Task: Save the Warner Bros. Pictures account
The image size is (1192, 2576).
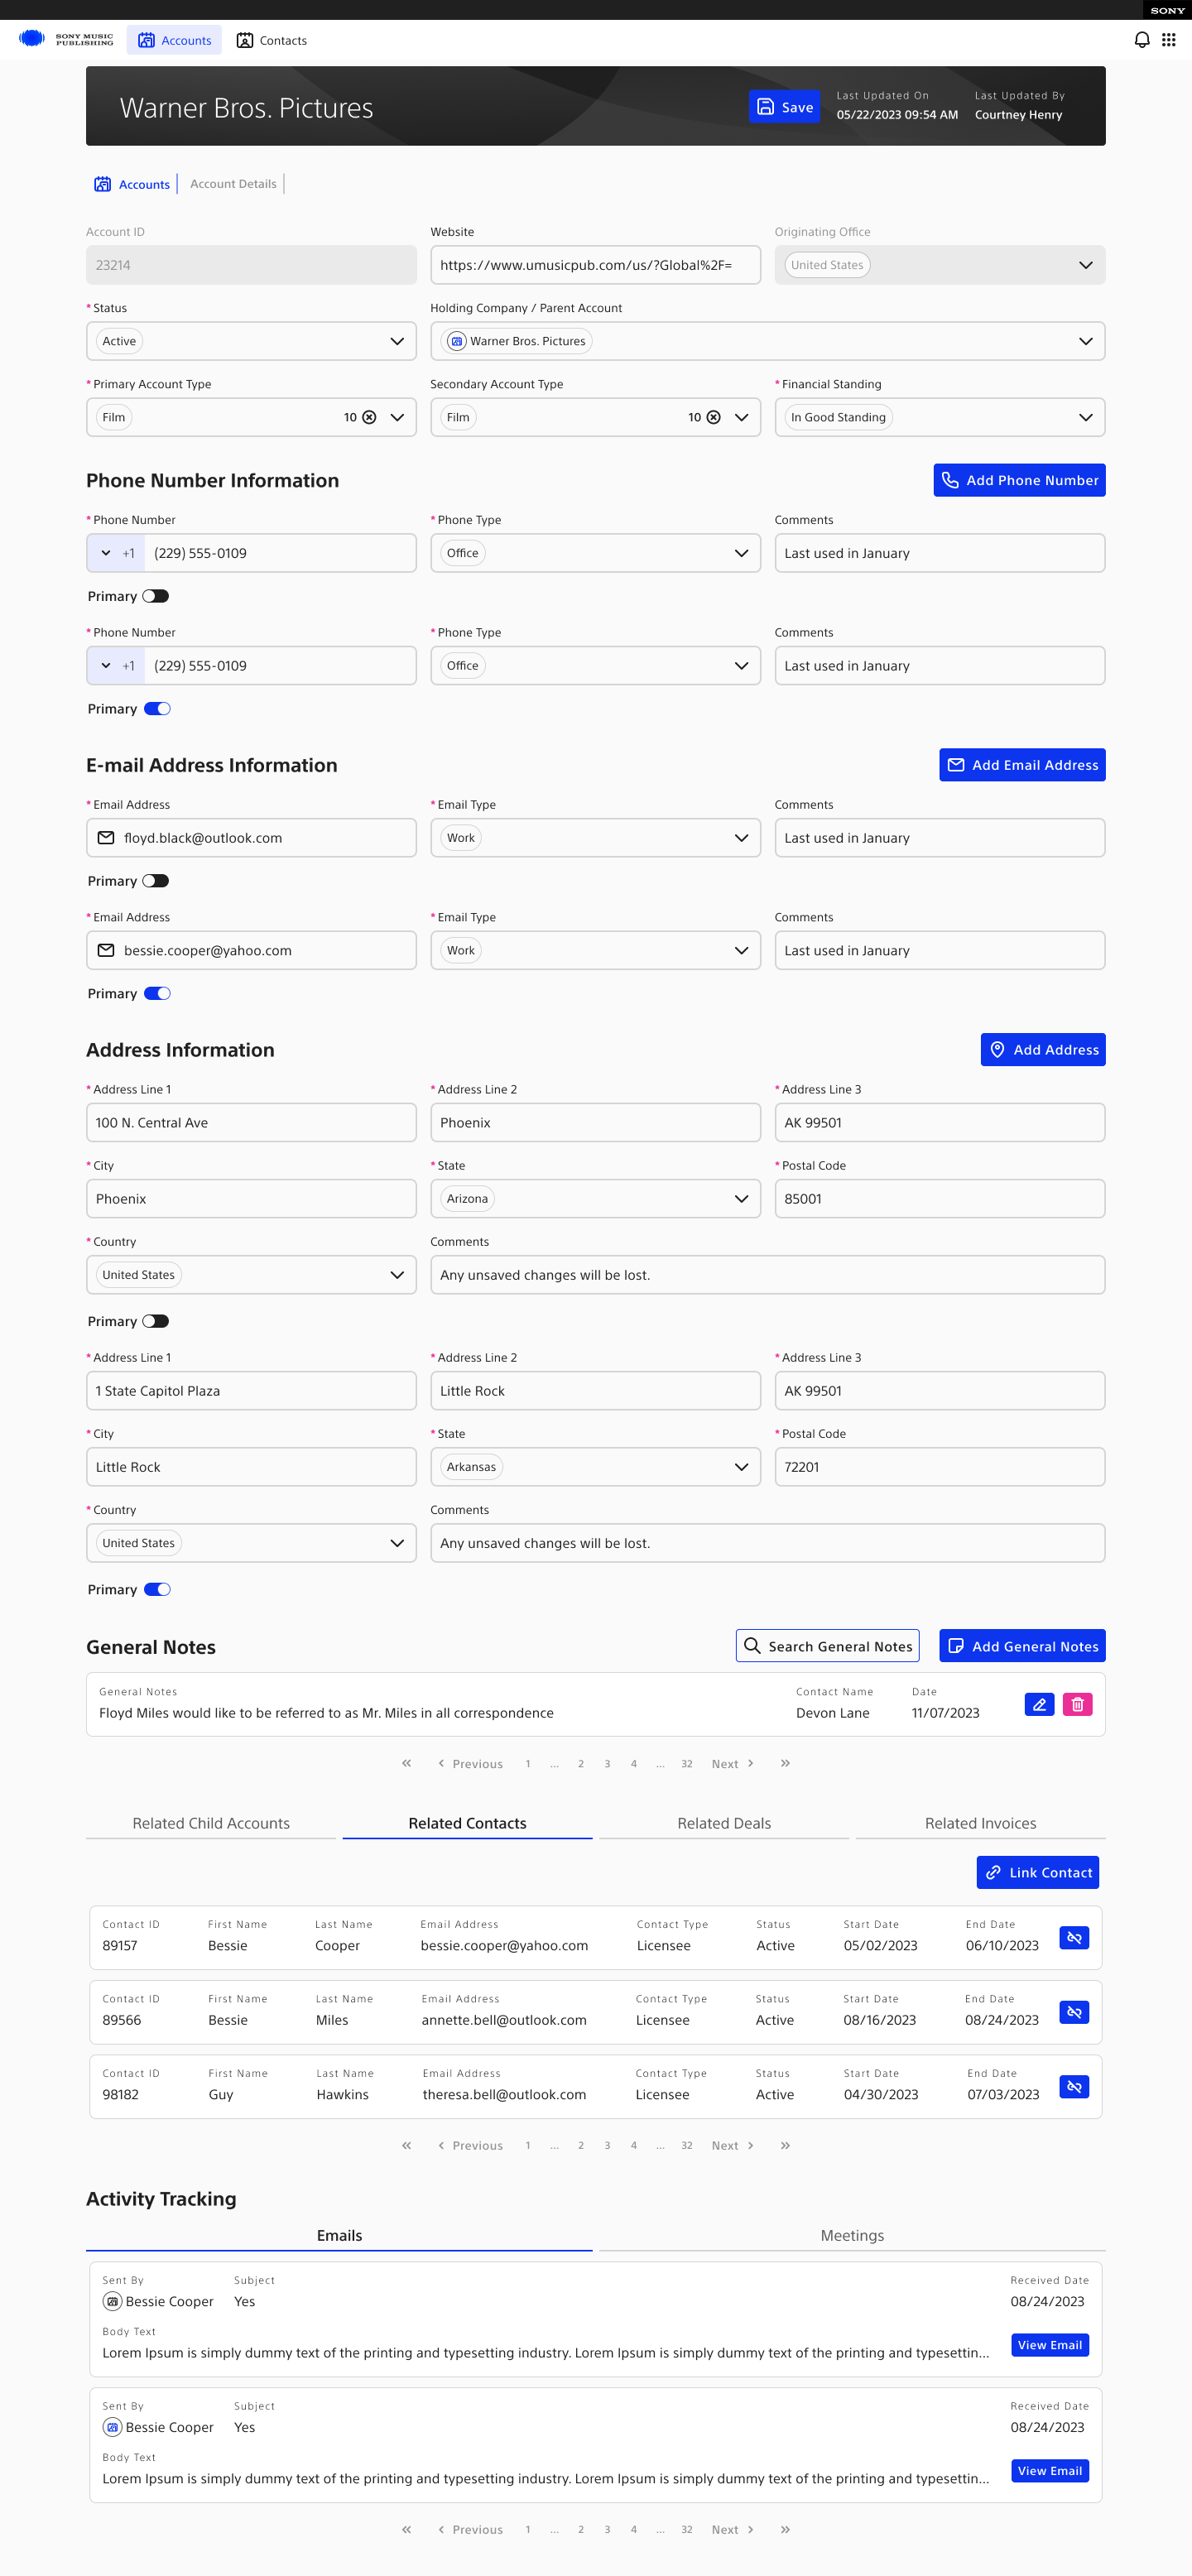Action: pyautogui.click(x=784, y=107)
